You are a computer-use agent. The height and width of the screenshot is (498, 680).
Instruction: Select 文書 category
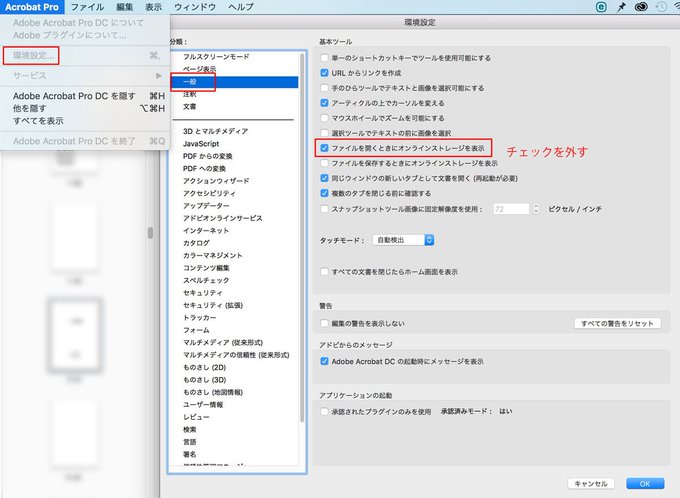[190, 106]
